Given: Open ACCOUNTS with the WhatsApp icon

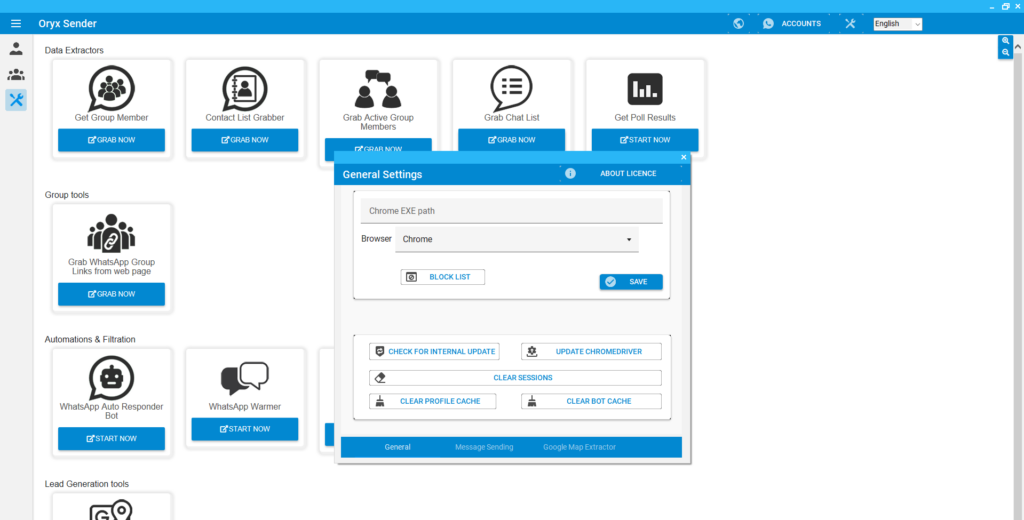Looking at the screenshot, I should click(x=791, y=24).
